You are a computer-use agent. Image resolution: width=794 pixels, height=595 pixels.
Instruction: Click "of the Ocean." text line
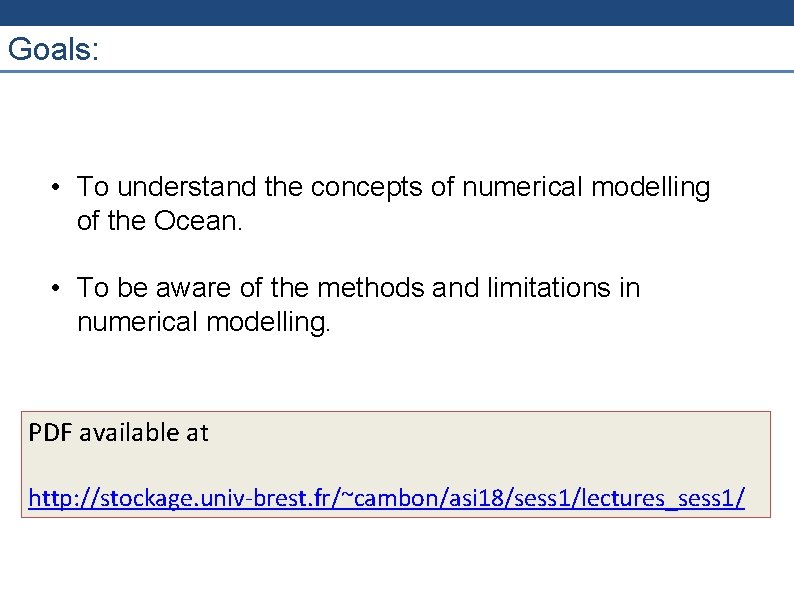(159, 221)
